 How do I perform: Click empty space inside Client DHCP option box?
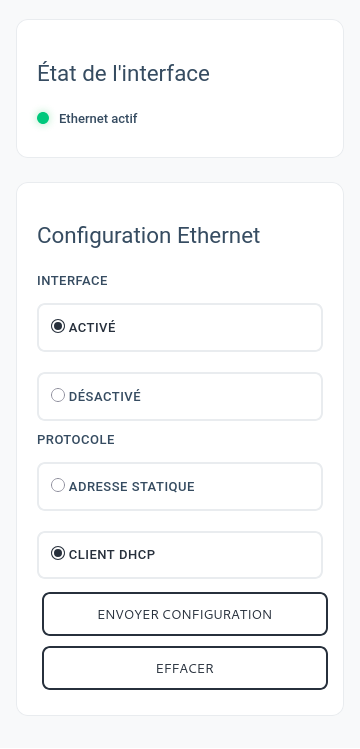pos(239,555)
